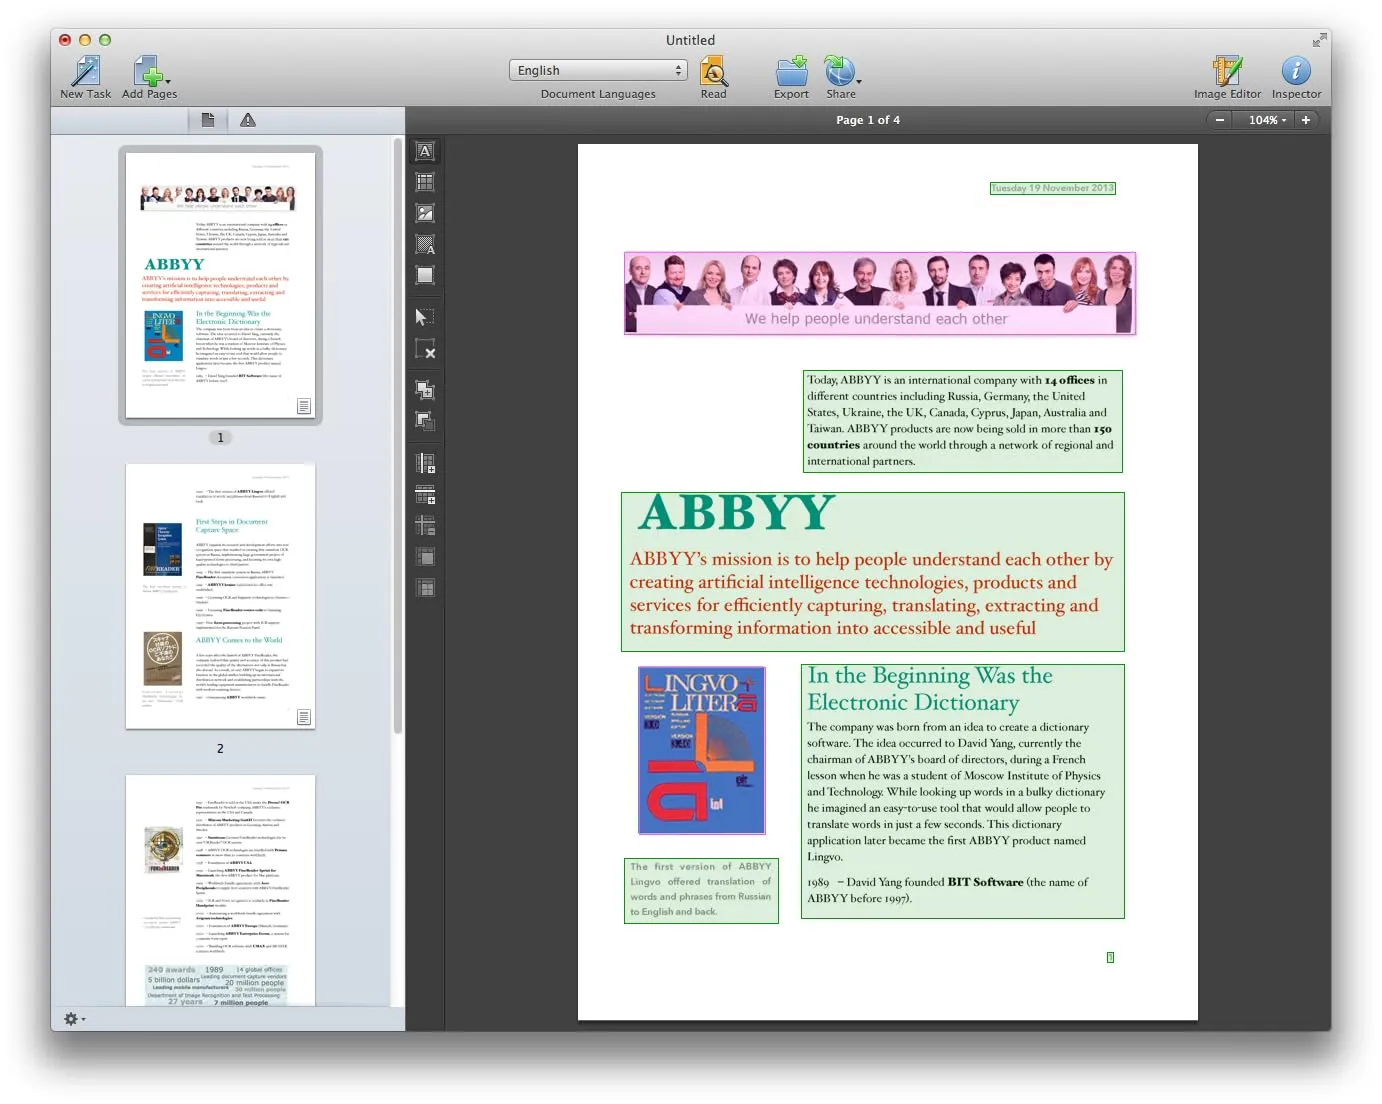The width and height of the screenshot is (1382, 1104).
Task: Select the ABBYY mission statement text area
Action: [873, 572]
